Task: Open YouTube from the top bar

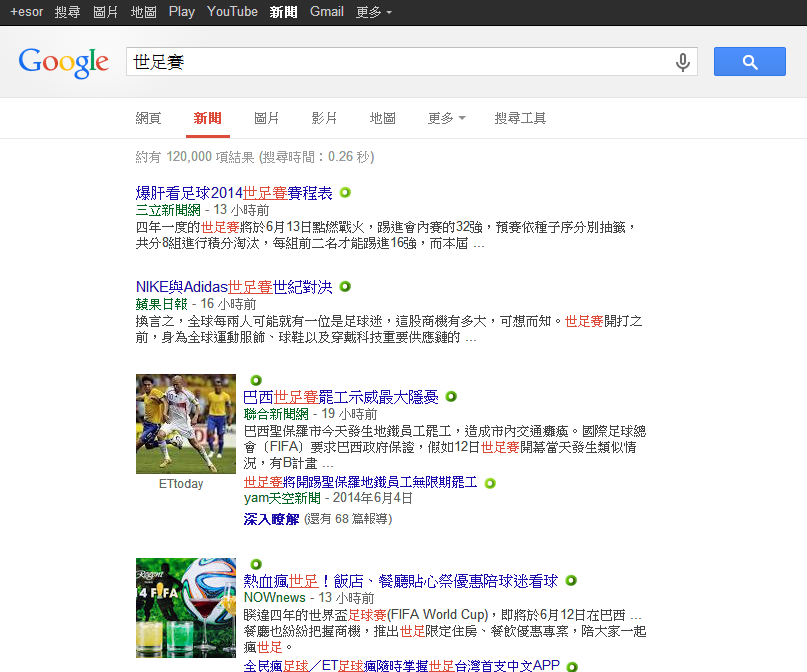Action: (232, 12)
